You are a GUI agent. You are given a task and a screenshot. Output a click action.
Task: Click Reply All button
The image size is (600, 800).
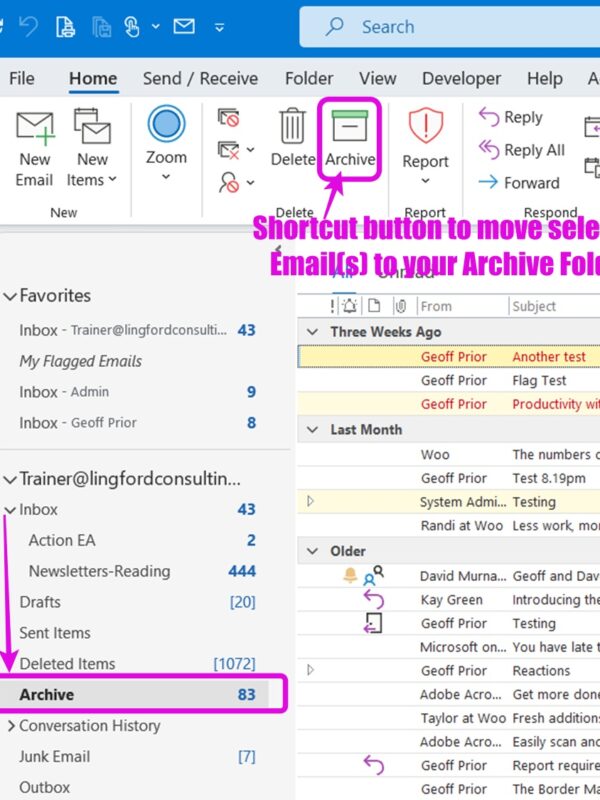521,150
